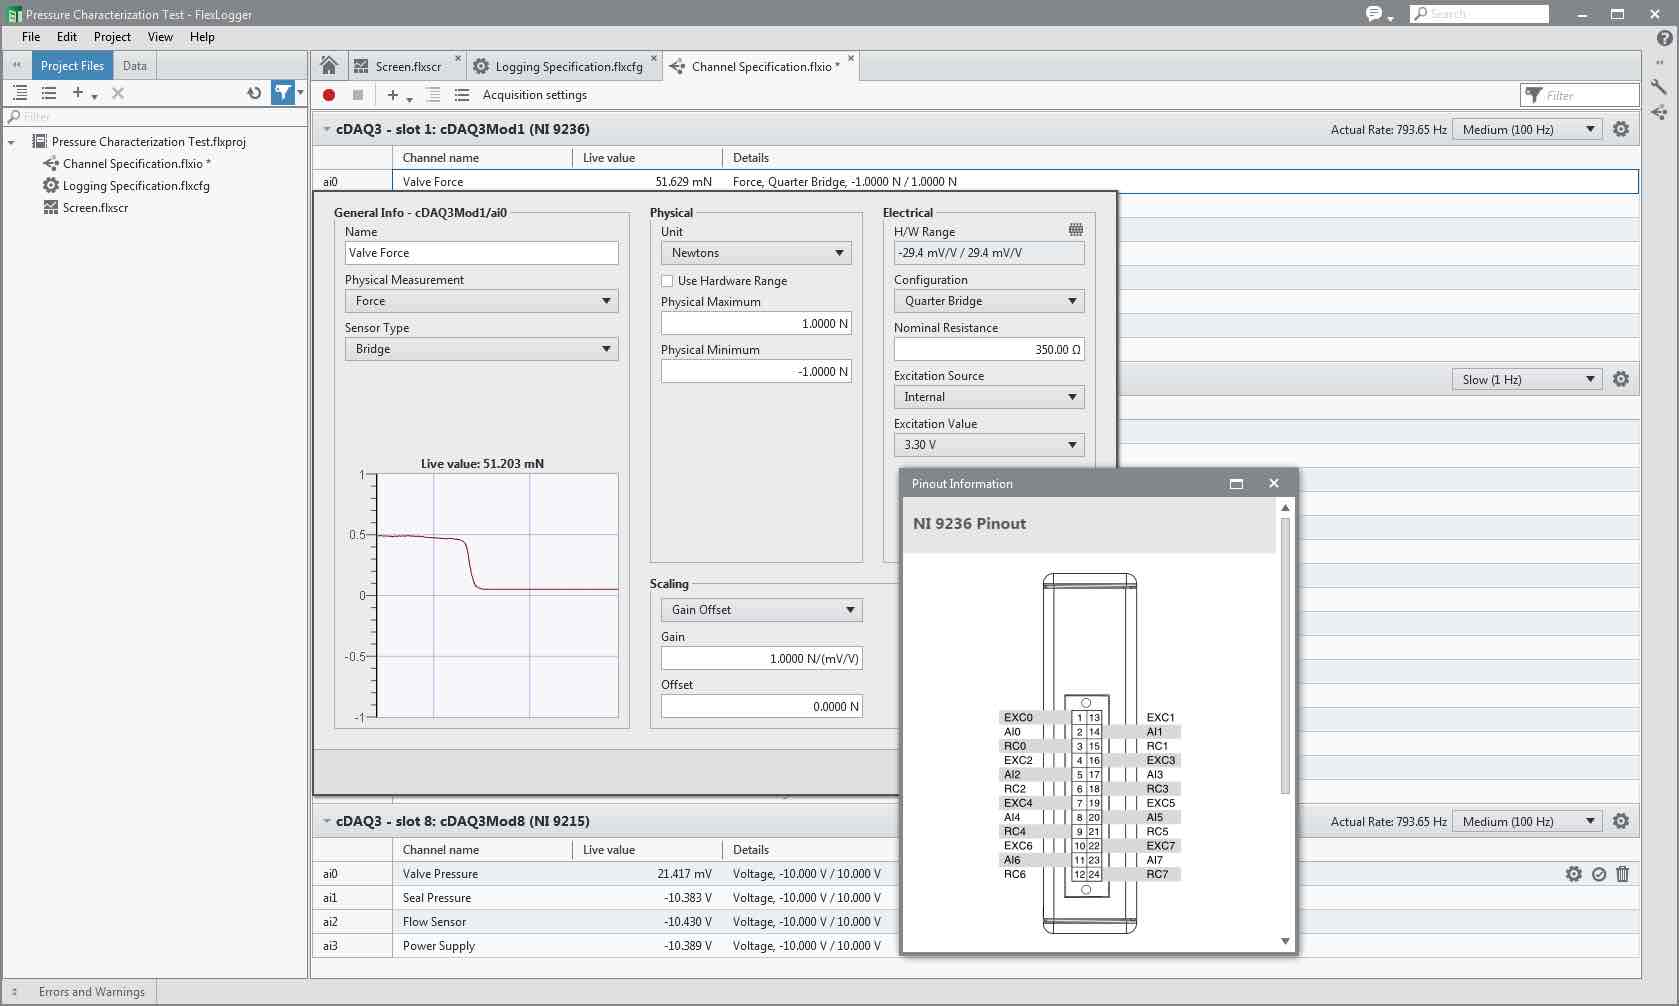Open the Project menu
Image resolution: width=1679 pixels, height=1006 pixels.
(112, 37)
